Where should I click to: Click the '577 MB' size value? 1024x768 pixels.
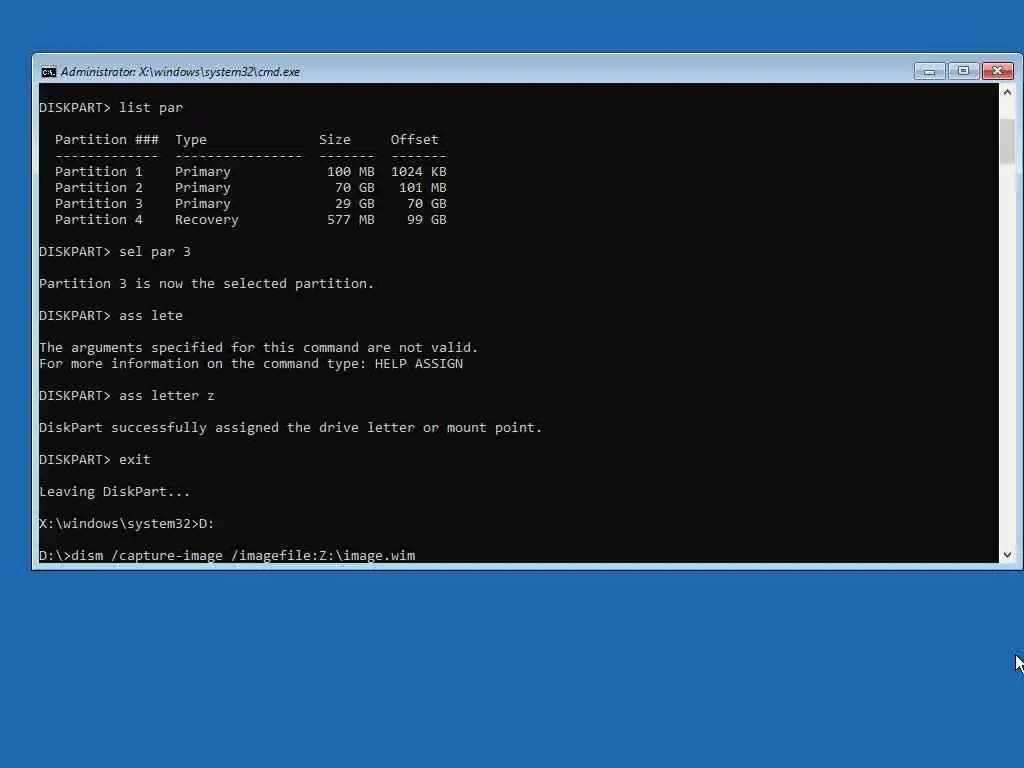[x=351, y=219]
